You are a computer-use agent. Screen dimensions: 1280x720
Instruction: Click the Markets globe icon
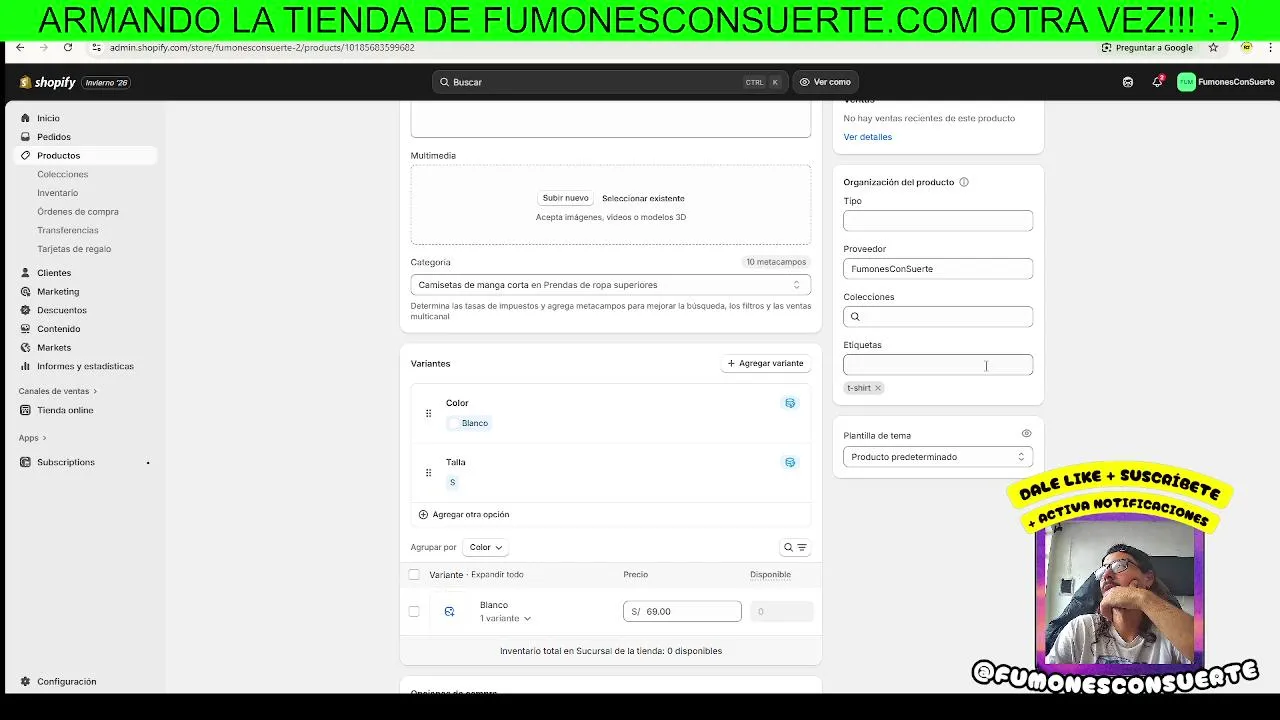point(26,348)
